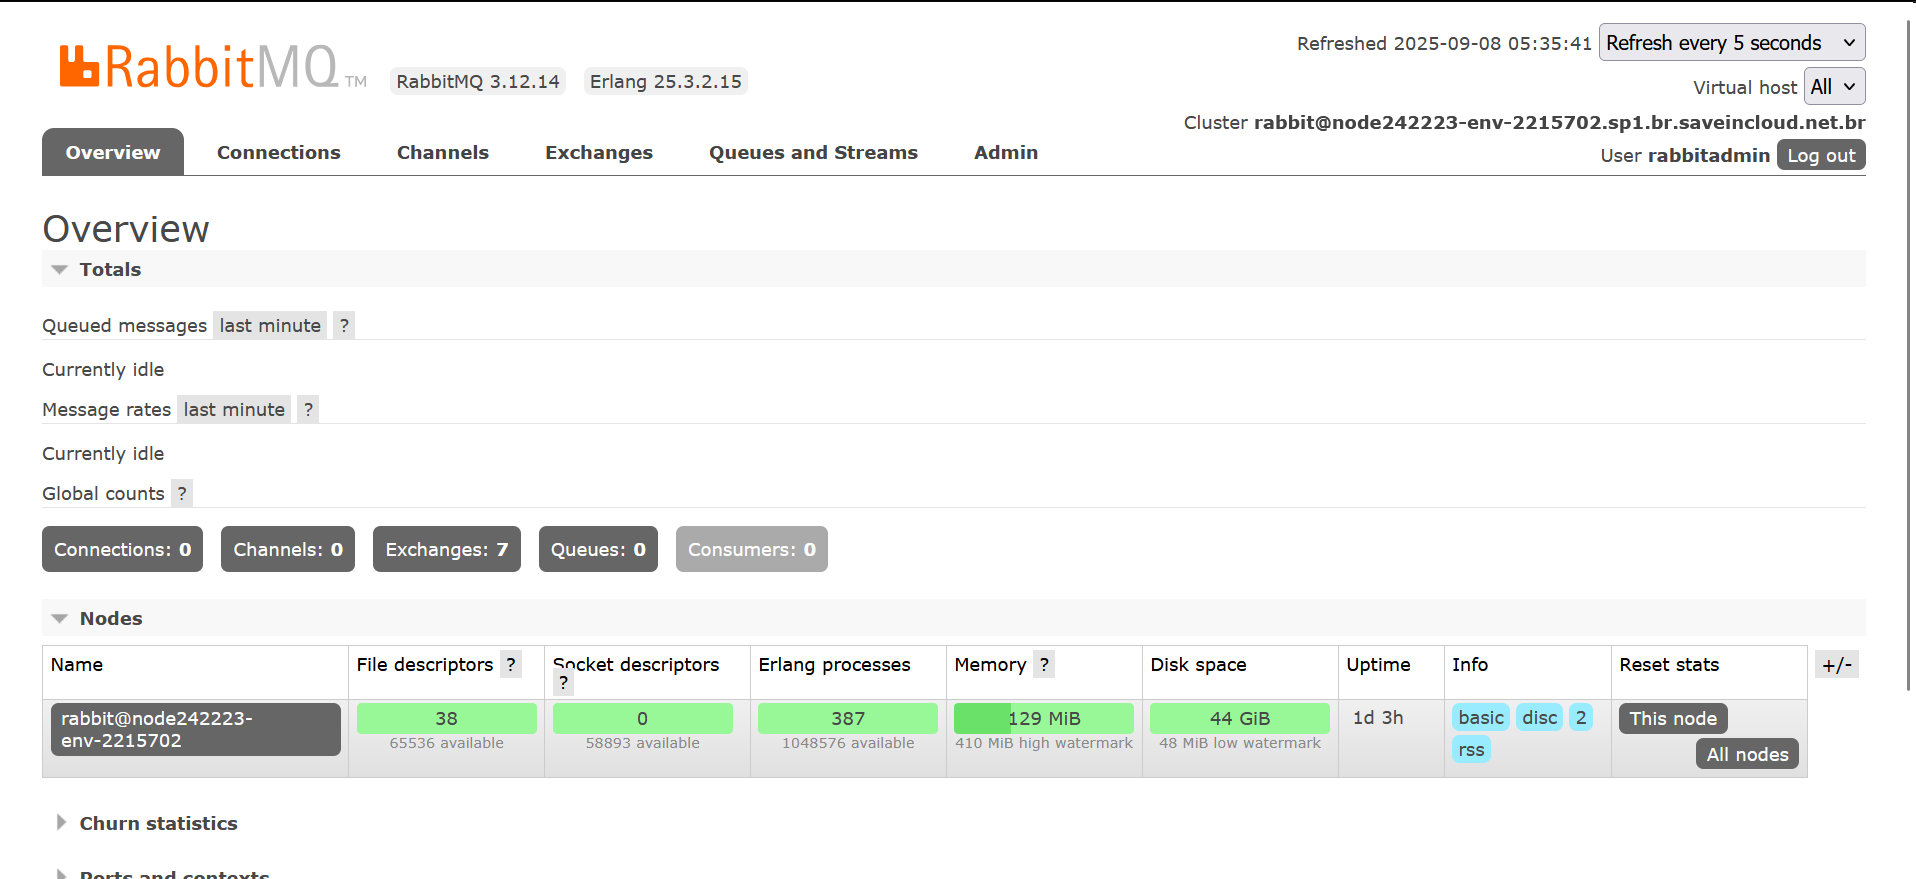
Task: Click the basic info tag
Action: coord(1481,717)
